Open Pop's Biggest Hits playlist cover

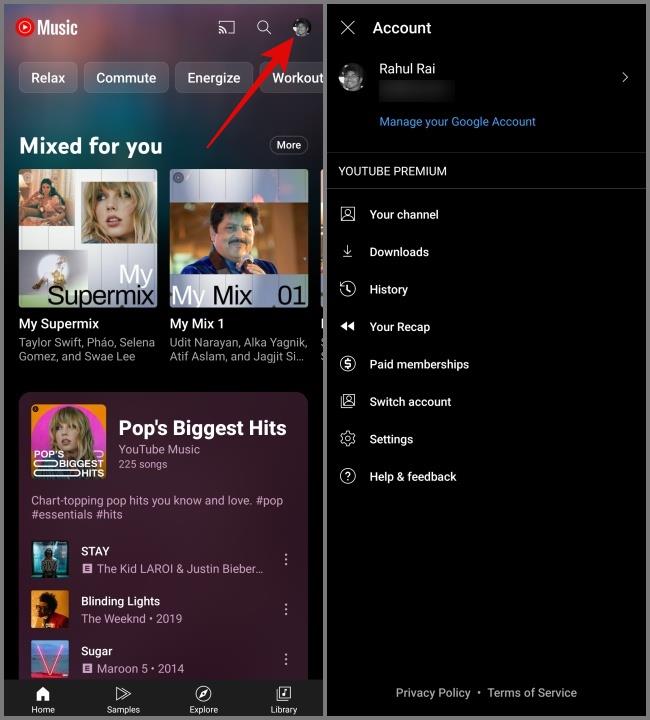tap(68, 441)
